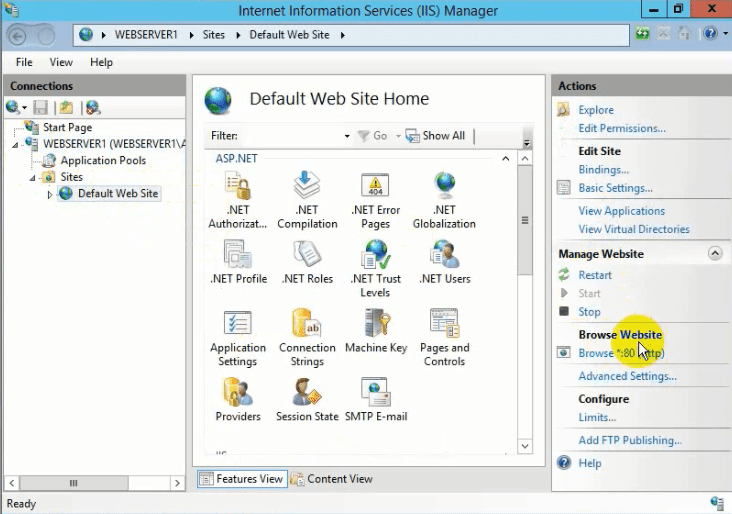Open the help icon dropdown arrow
Viewport: 732px width, 514px height.
pos(725,34)
